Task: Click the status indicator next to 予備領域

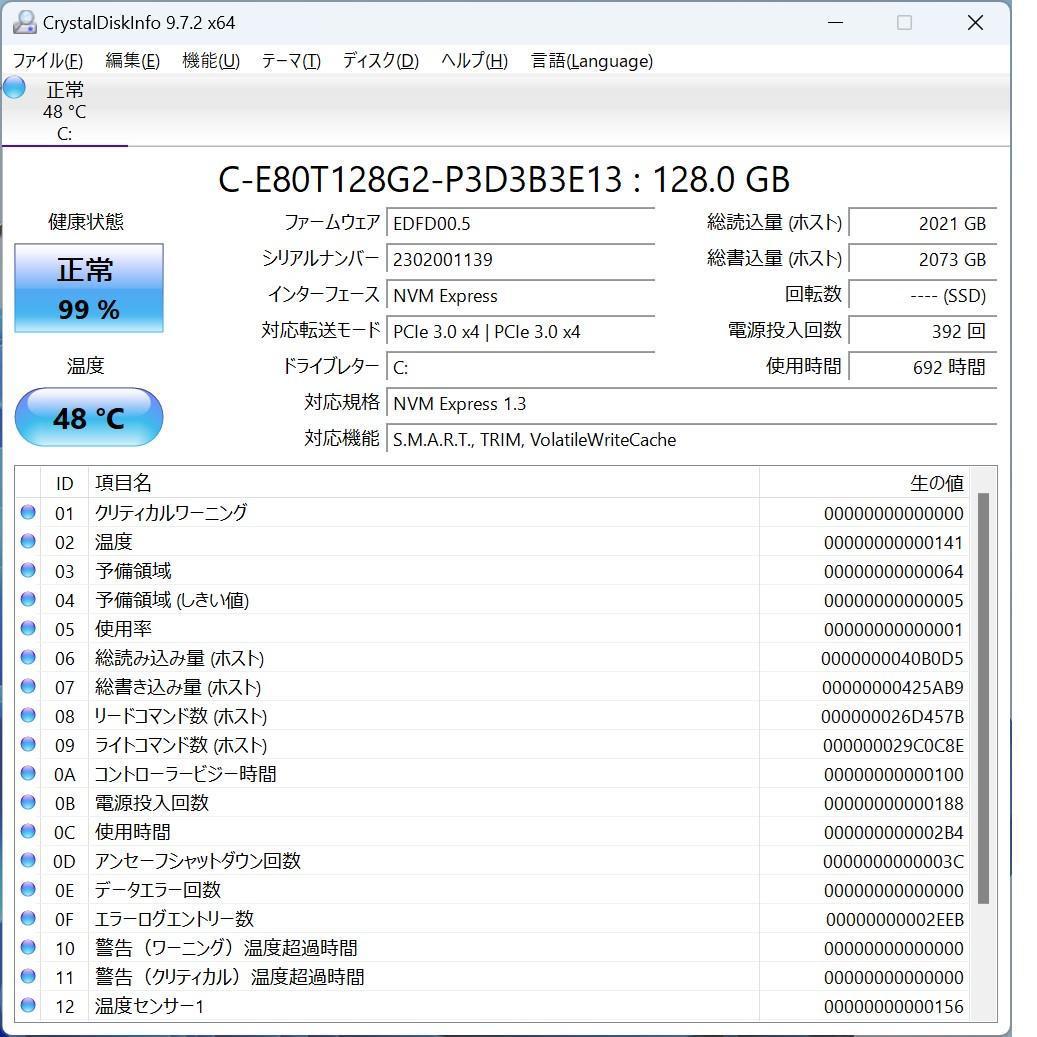Action: pos(29,570)
